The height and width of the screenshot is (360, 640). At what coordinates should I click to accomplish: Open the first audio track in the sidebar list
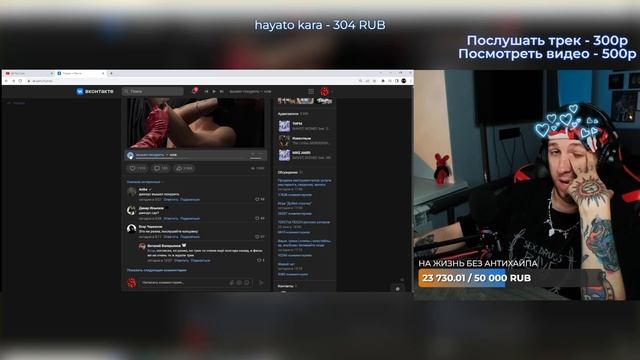coord(305,126)
